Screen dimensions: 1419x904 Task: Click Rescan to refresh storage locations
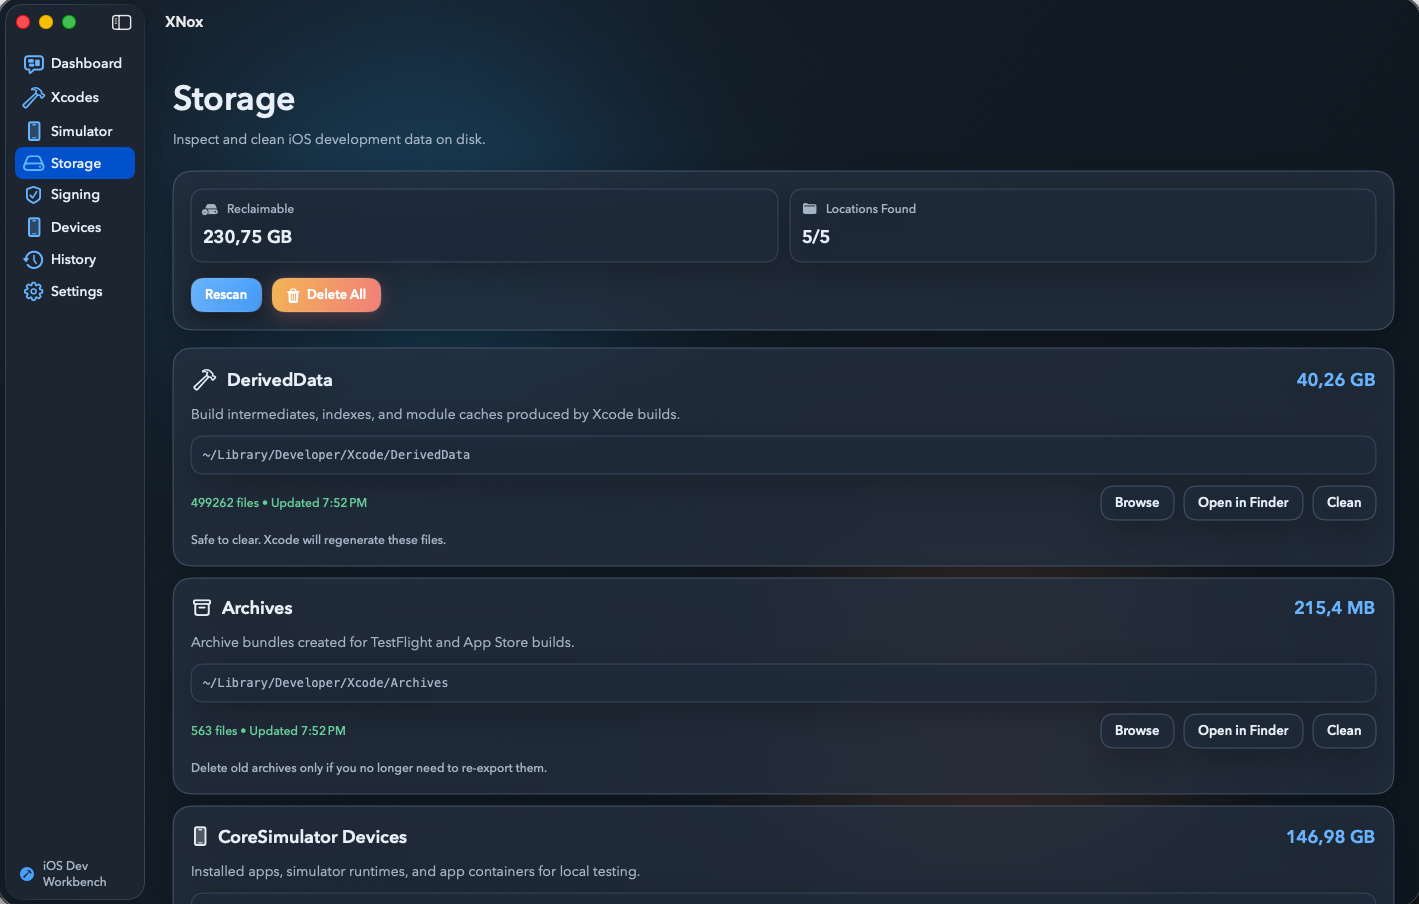pyautogui.click(x=226, y=294)
